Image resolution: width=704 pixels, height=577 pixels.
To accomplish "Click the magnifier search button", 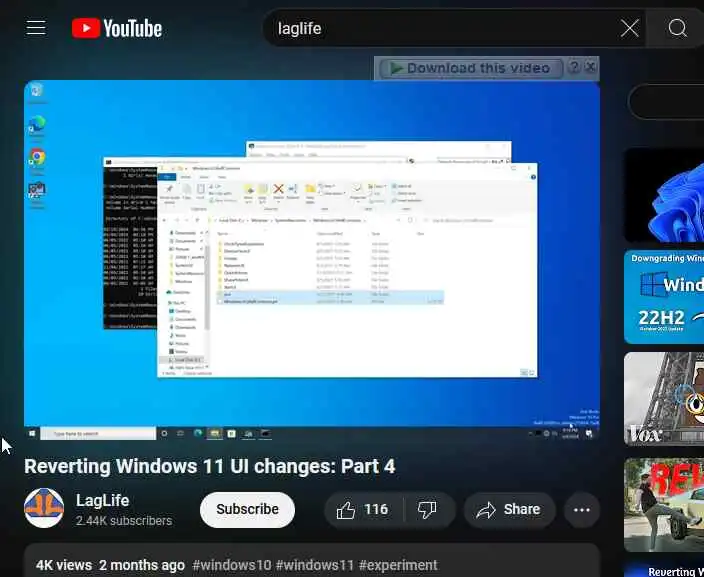I will tap(677, 28).
